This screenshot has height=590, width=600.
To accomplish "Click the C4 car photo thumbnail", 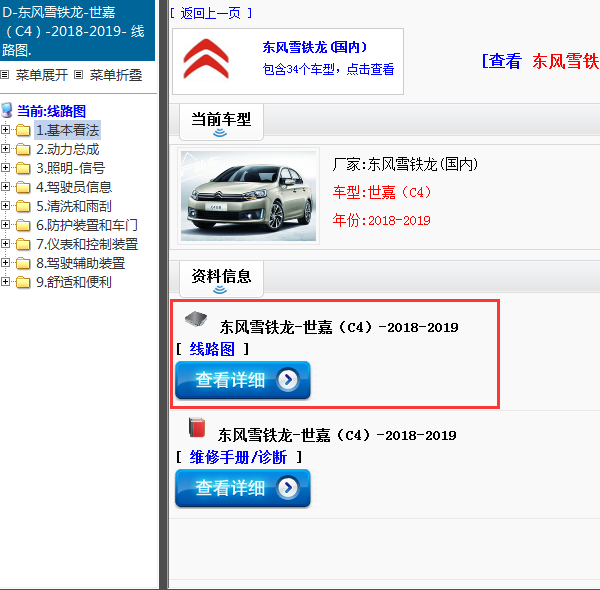I will tap(248, 196).
